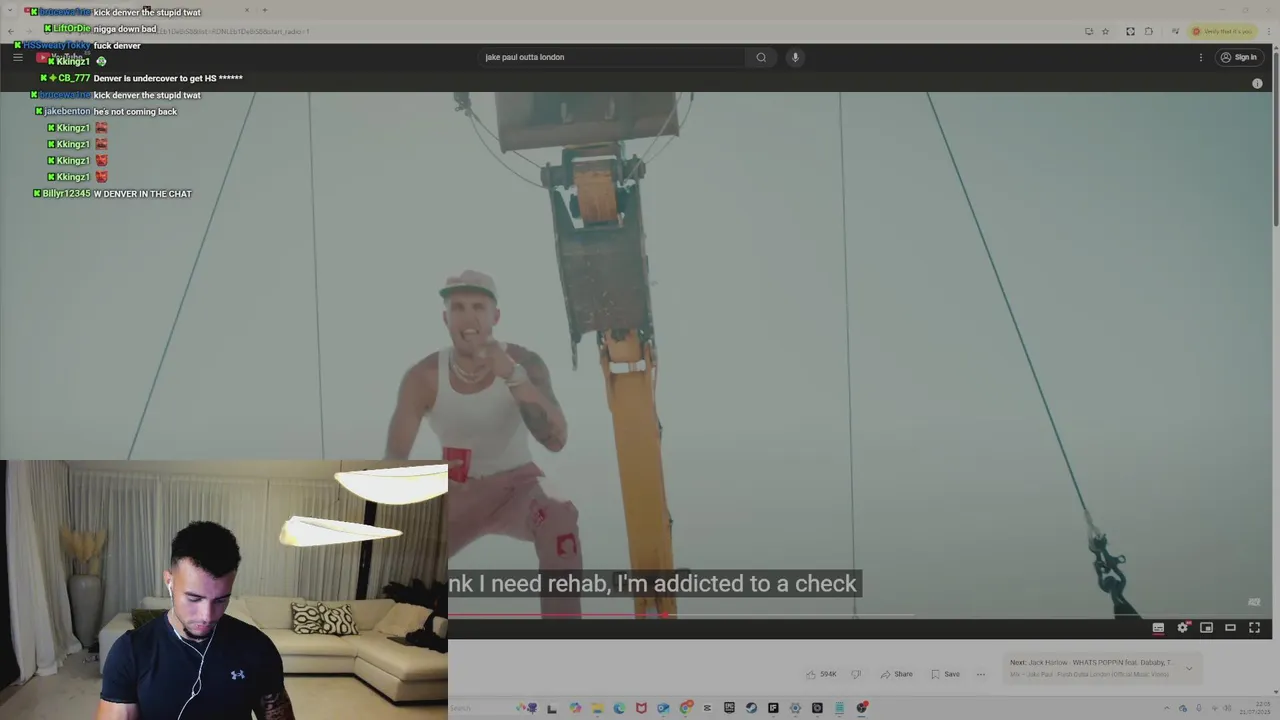
Task: Click the YouTube search magnifier button
Action: [761, 57]
